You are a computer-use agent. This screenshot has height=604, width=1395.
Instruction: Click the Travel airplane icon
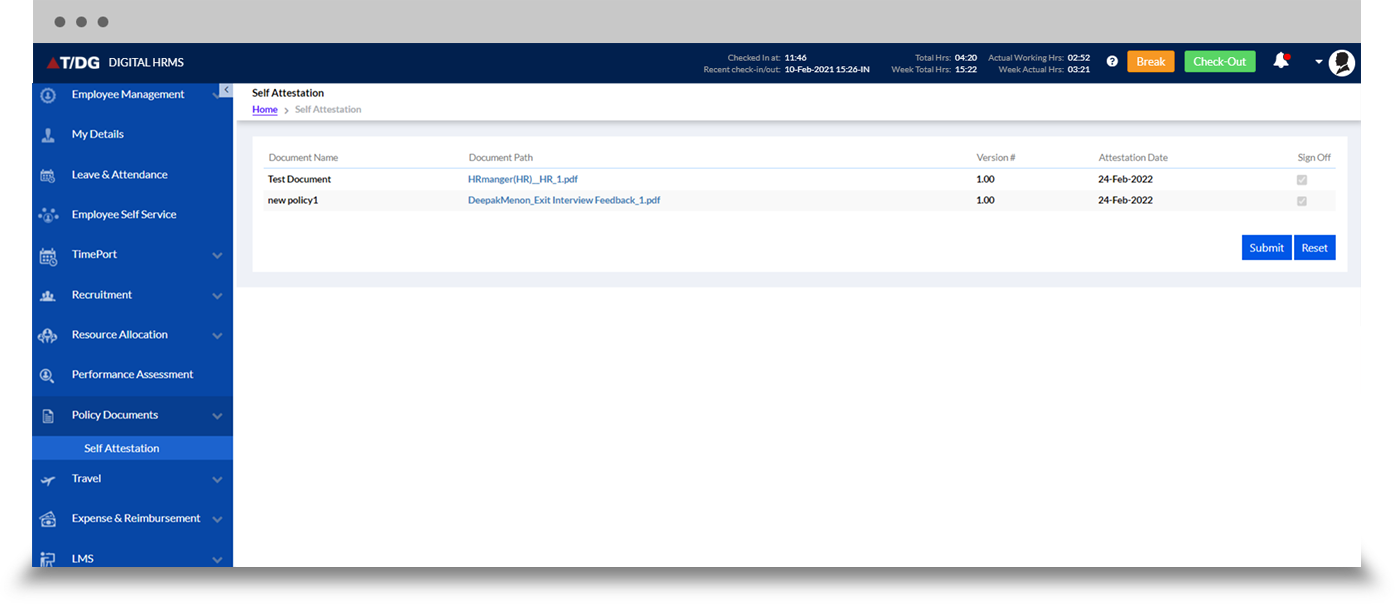(x=47, y=480)
